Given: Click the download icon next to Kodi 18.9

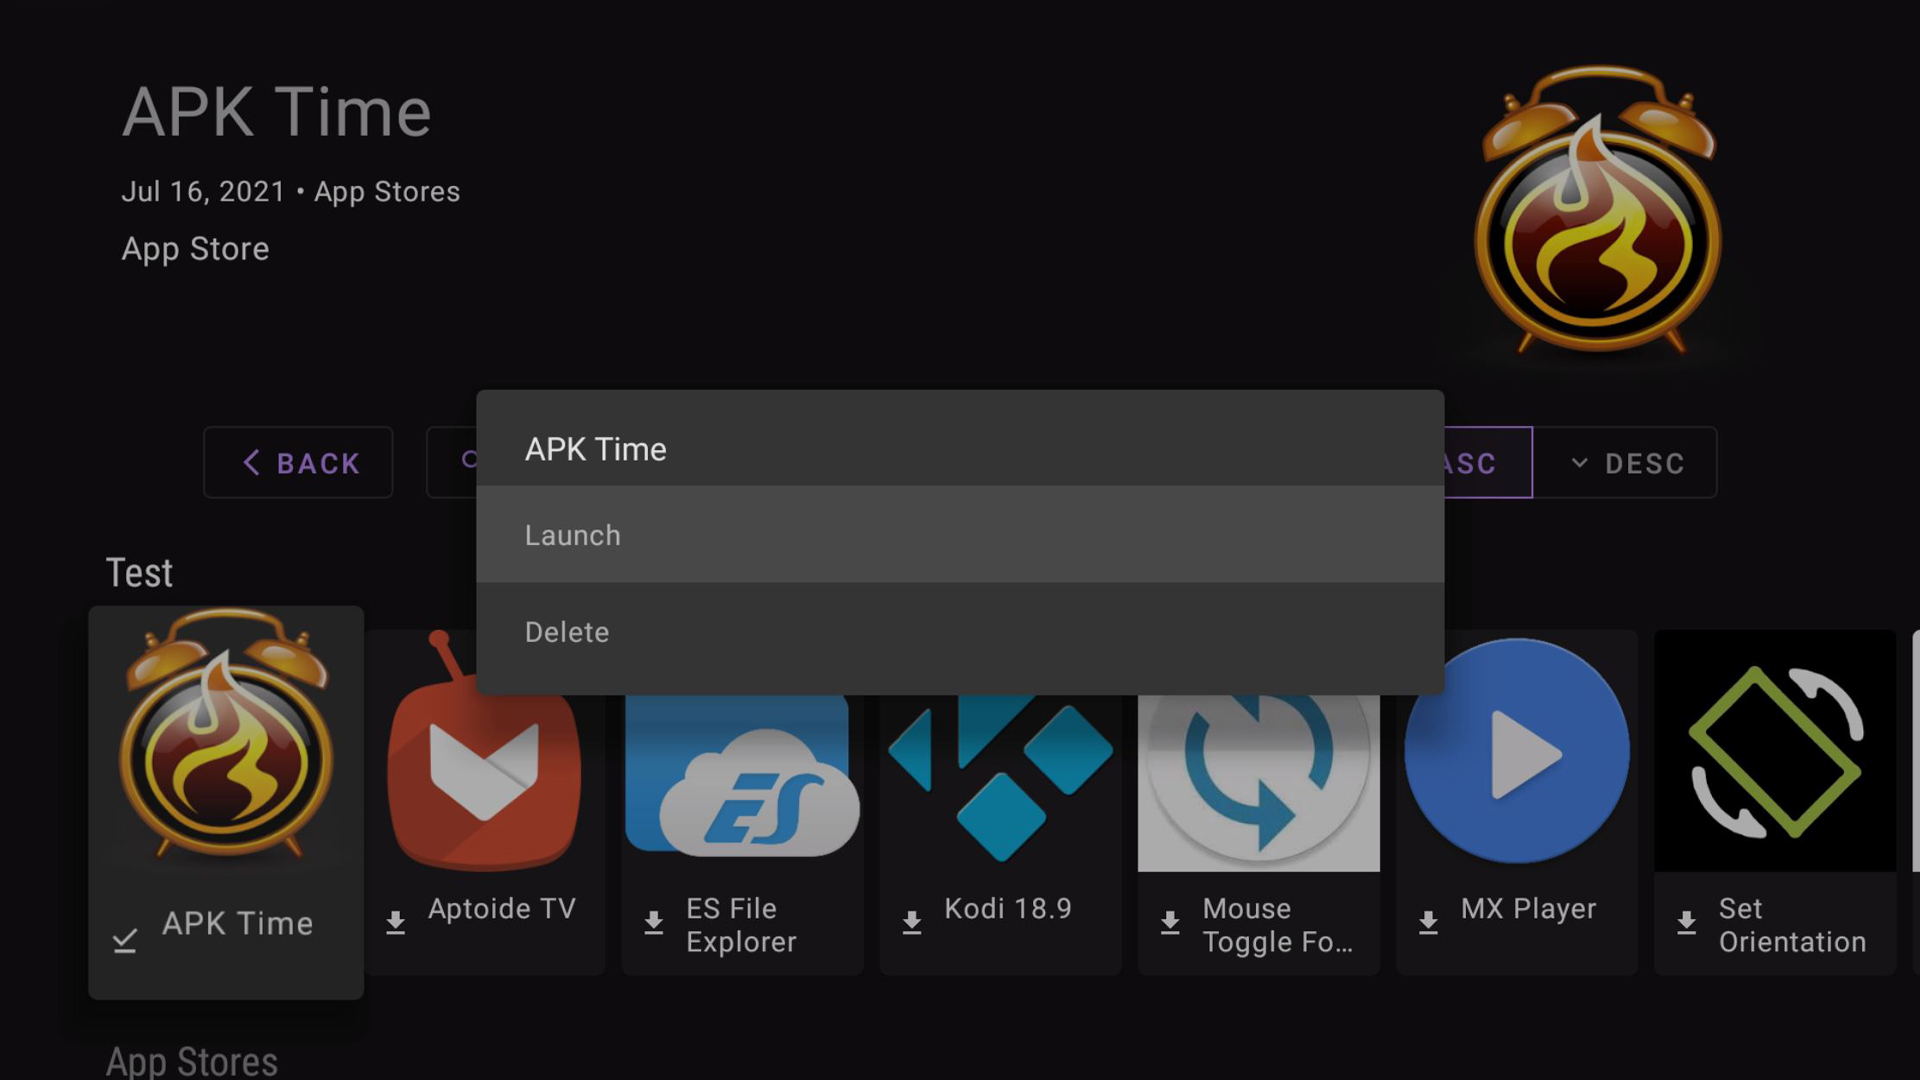Looking at the screenshot, I should (911, 922).
